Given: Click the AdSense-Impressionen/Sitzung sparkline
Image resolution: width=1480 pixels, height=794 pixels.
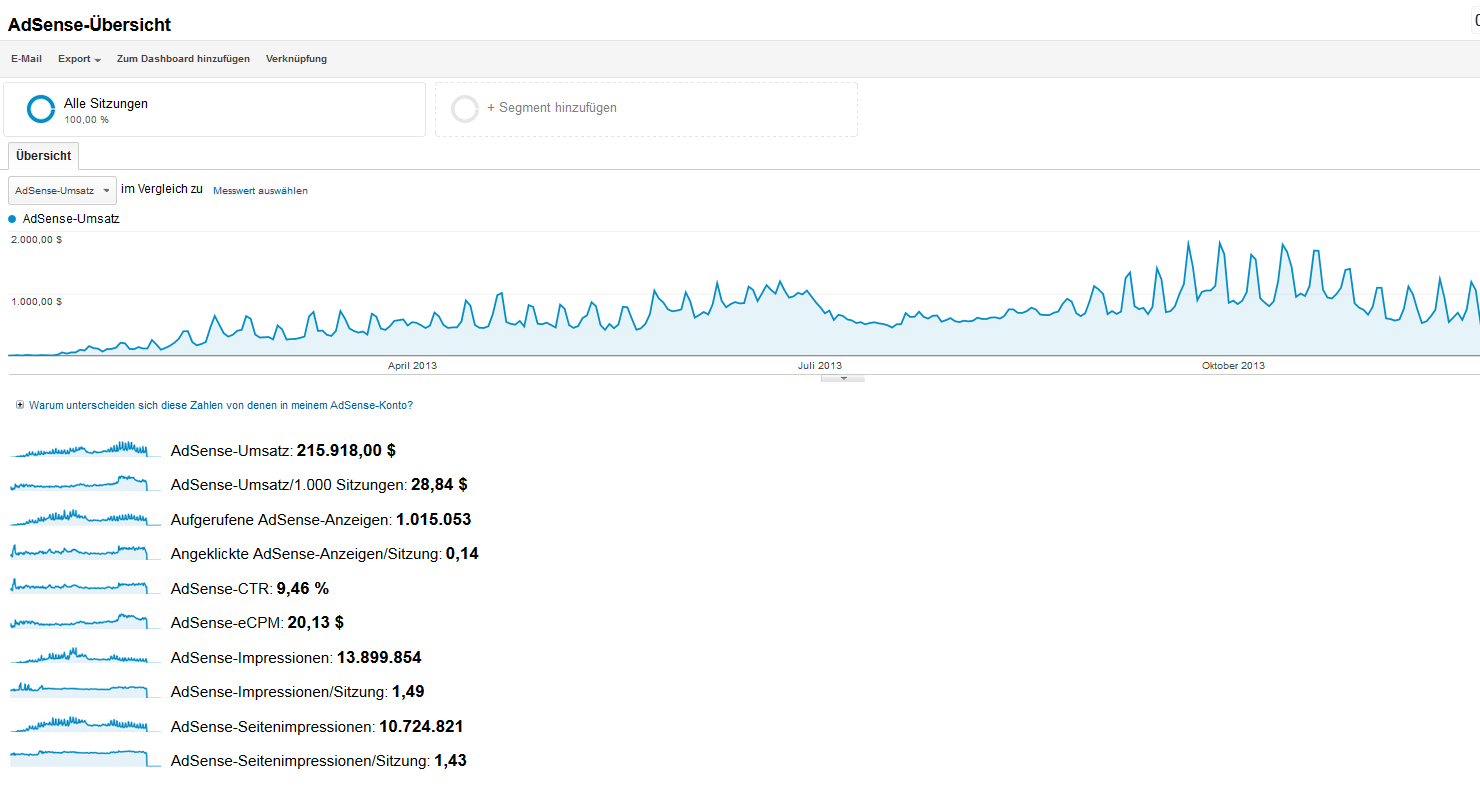Looking at the screenshot, I should pos(85,690).
